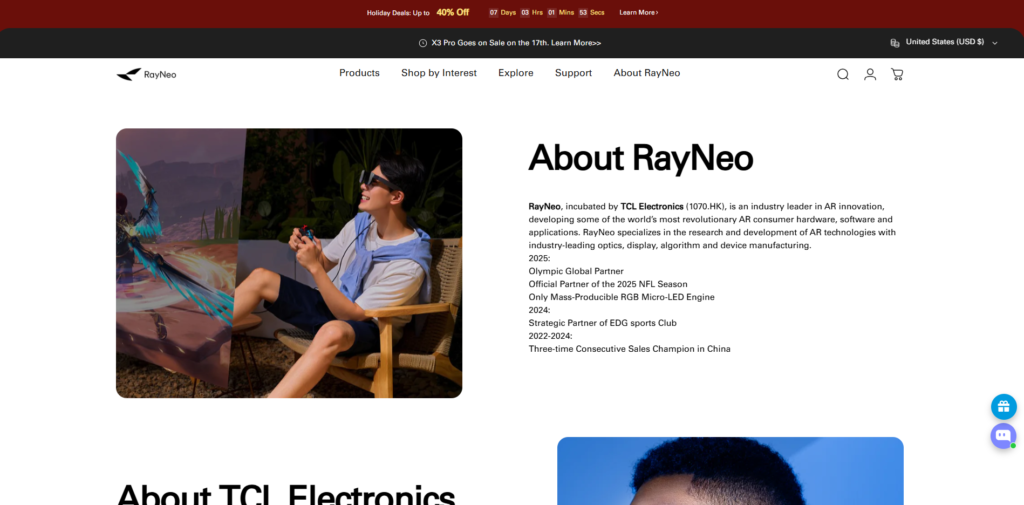1024x505 pixels.
Task: Click Only Mass-Producible RGB Micro-LED Engine line
Action: [622, 297]
